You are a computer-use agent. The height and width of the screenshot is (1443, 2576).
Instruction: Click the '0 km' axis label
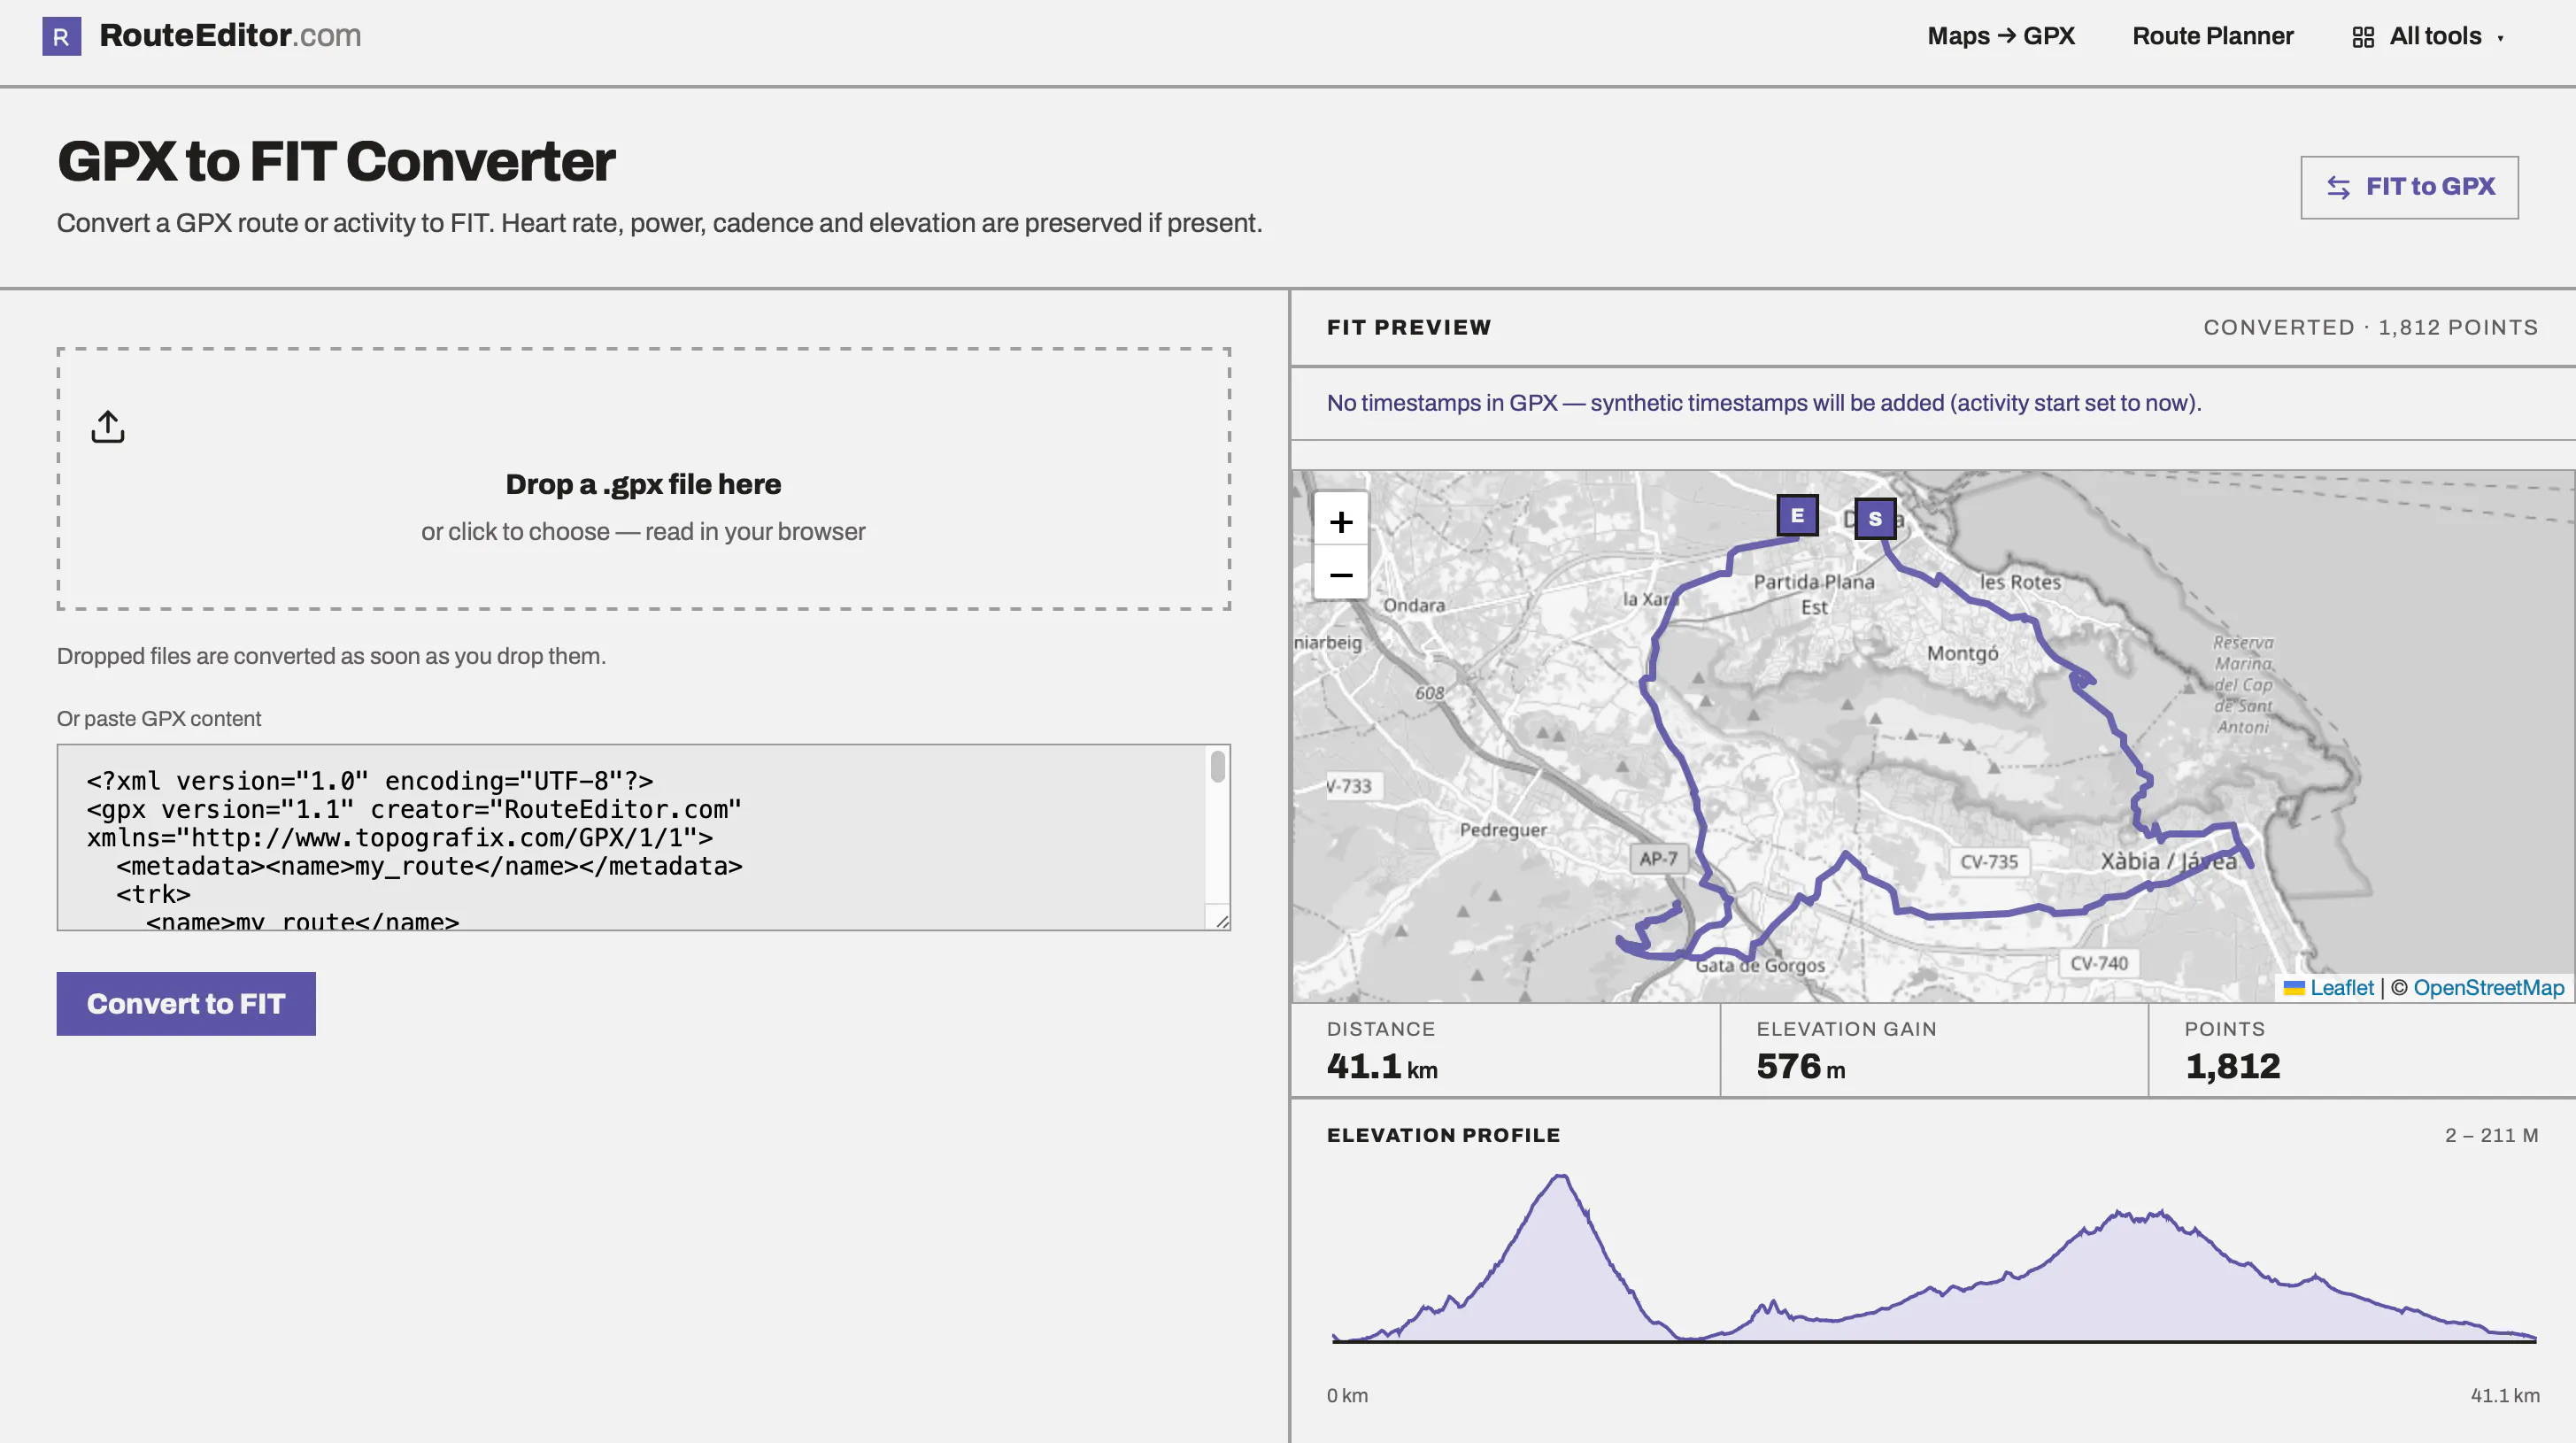coord(1347,1395)
